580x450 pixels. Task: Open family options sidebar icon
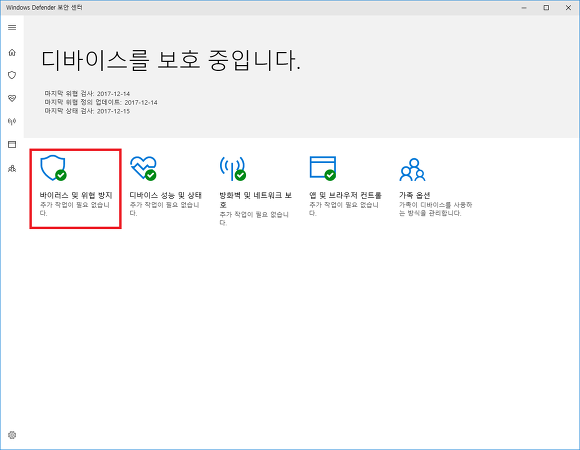(12, 169)
